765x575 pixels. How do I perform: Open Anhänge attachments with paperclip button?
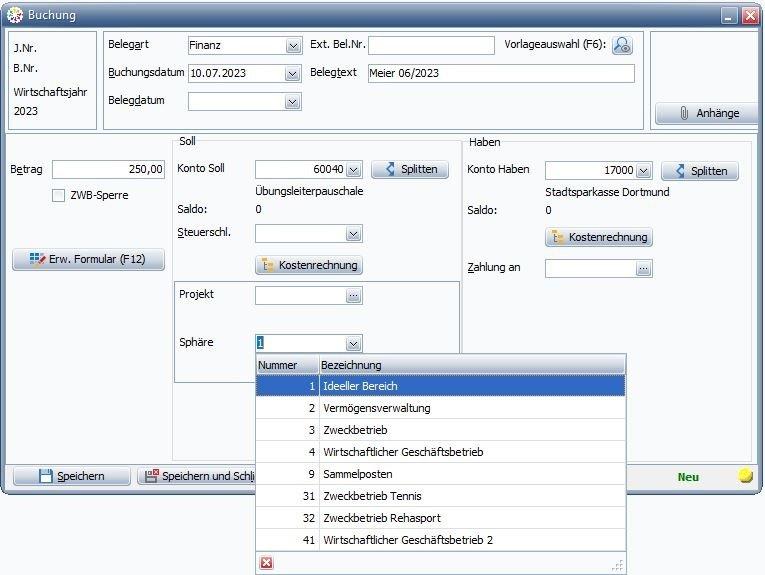click(706, 113)
